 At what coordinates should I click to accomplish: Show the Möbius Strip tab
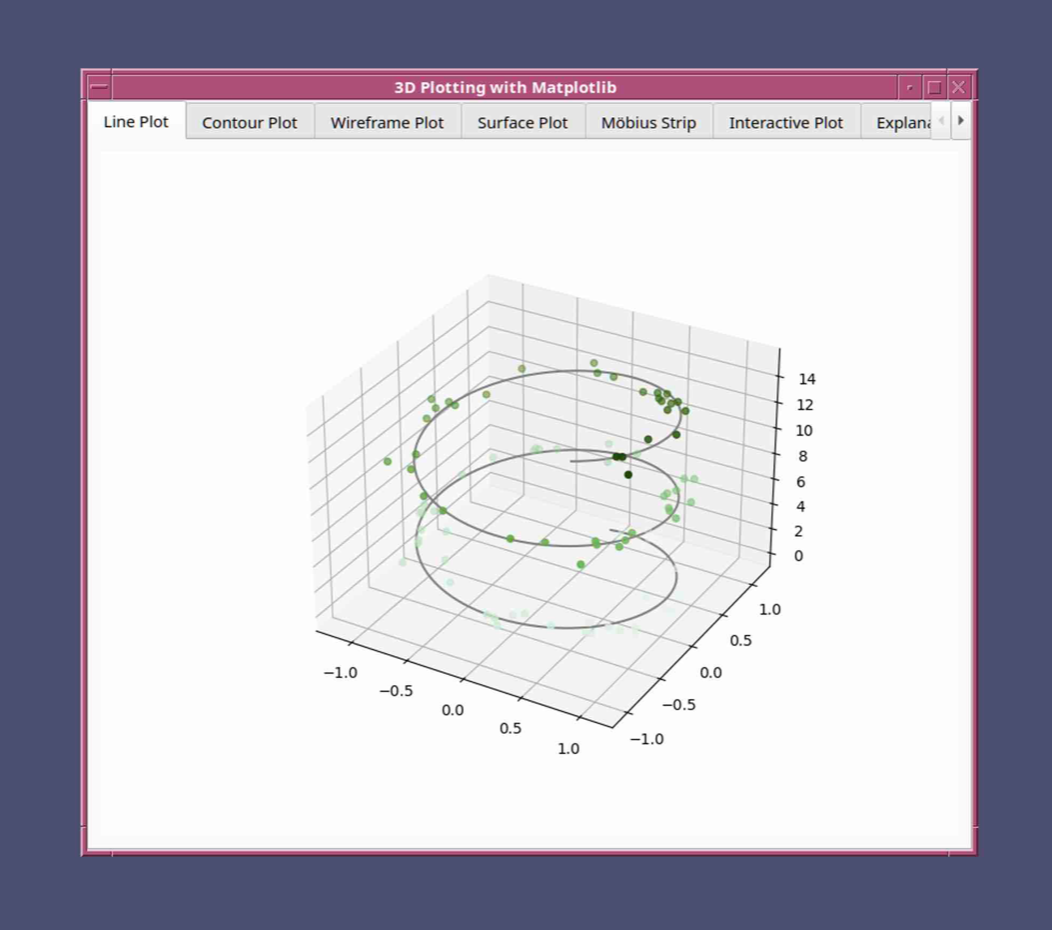coord(648,122)
